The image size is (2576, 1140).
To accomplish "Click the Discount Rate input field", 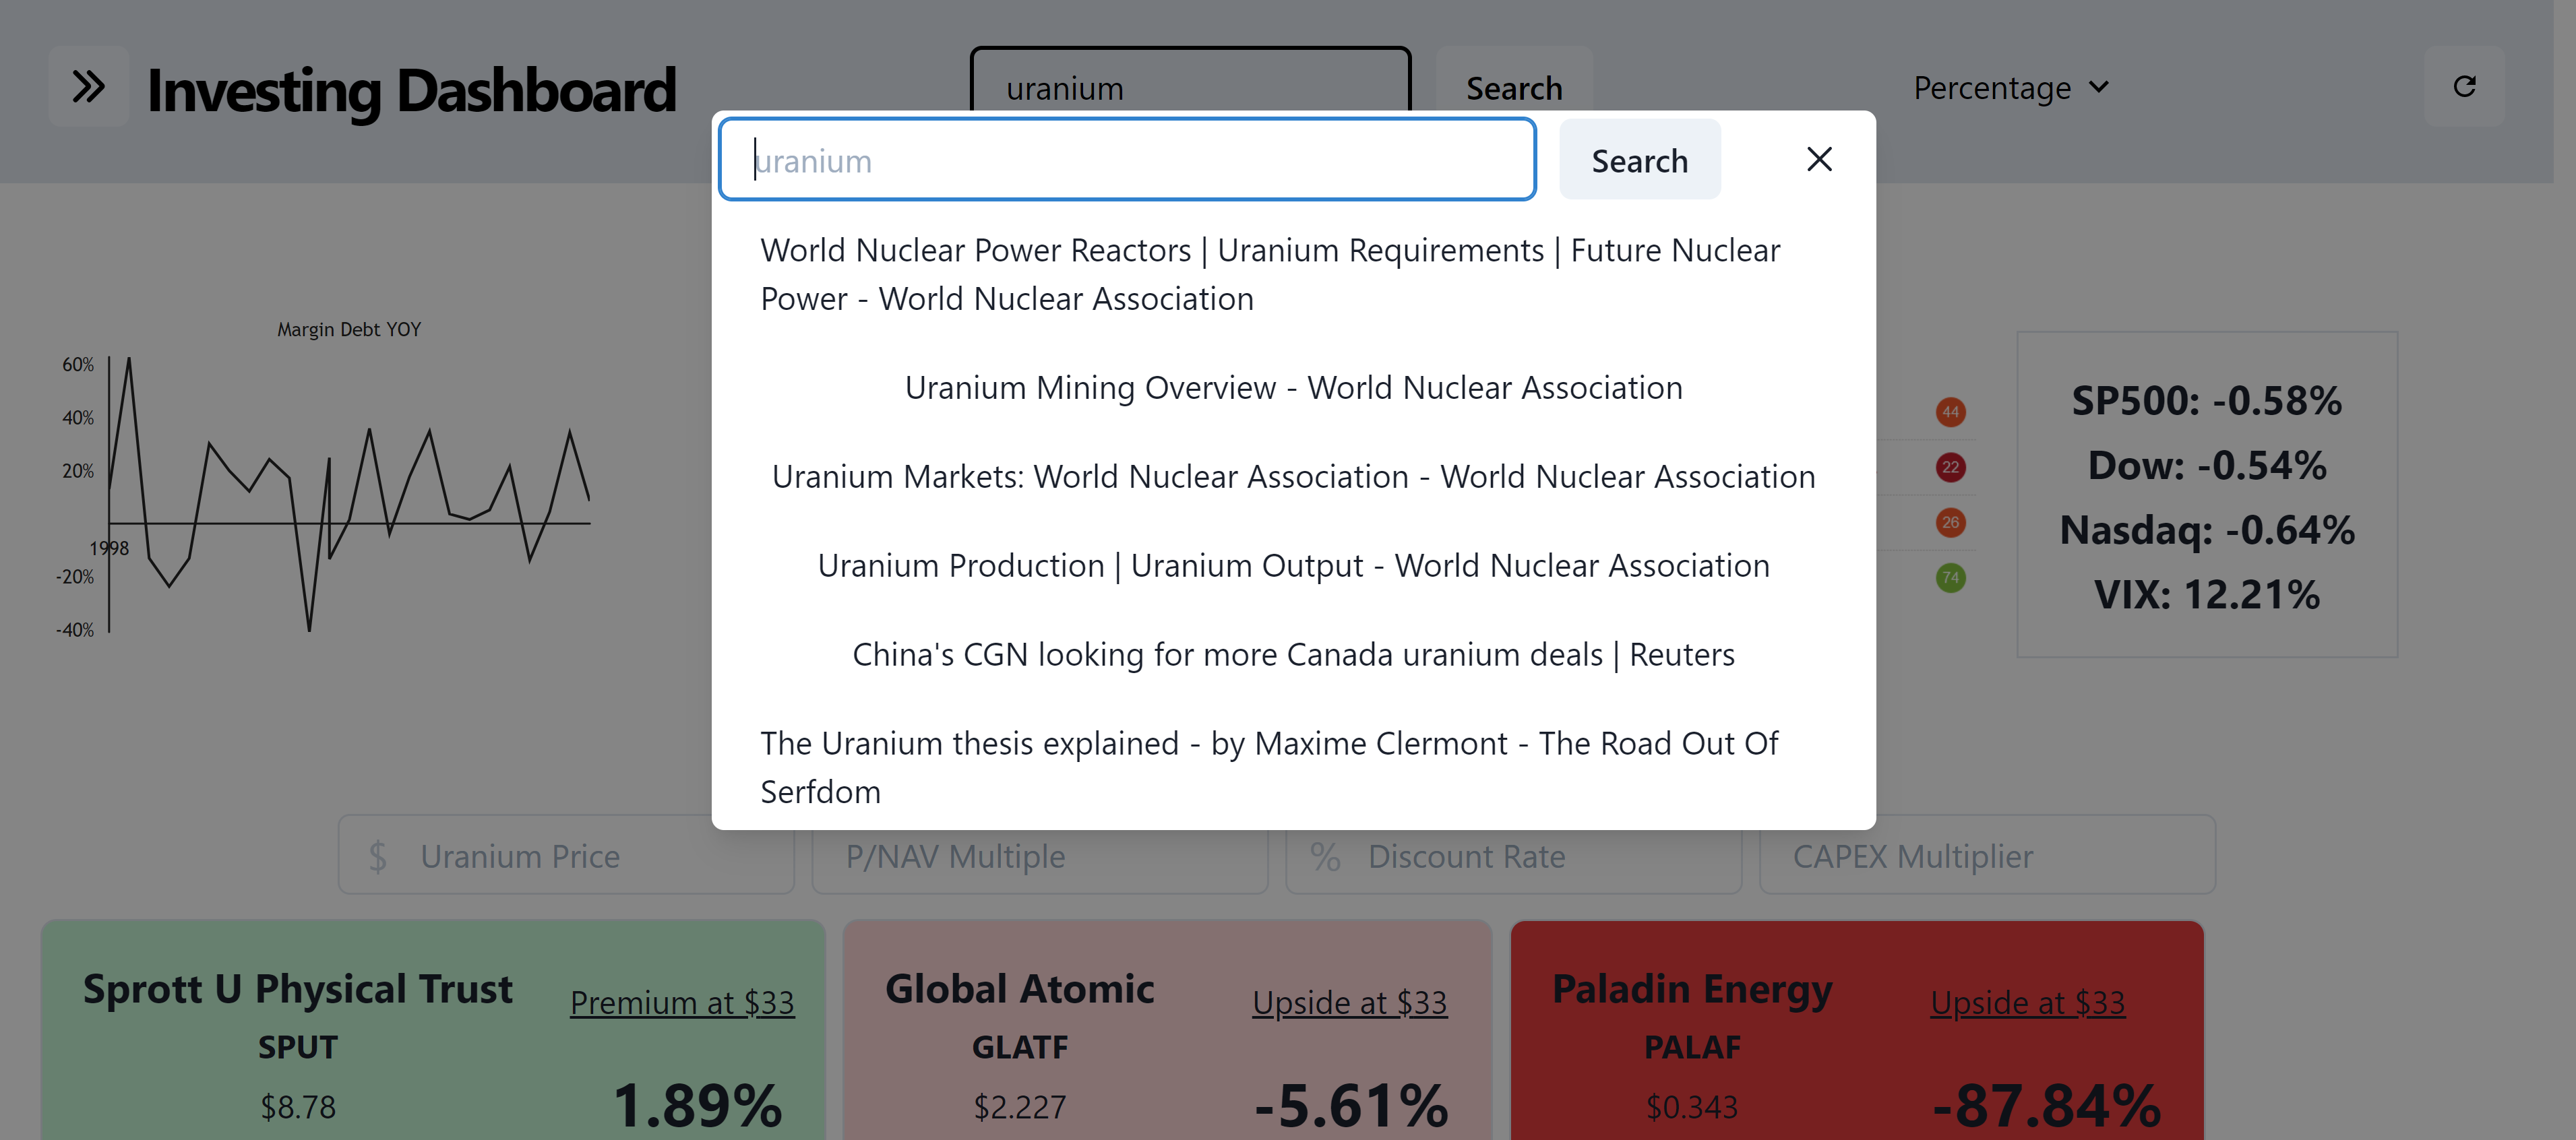I will 1514,855.
